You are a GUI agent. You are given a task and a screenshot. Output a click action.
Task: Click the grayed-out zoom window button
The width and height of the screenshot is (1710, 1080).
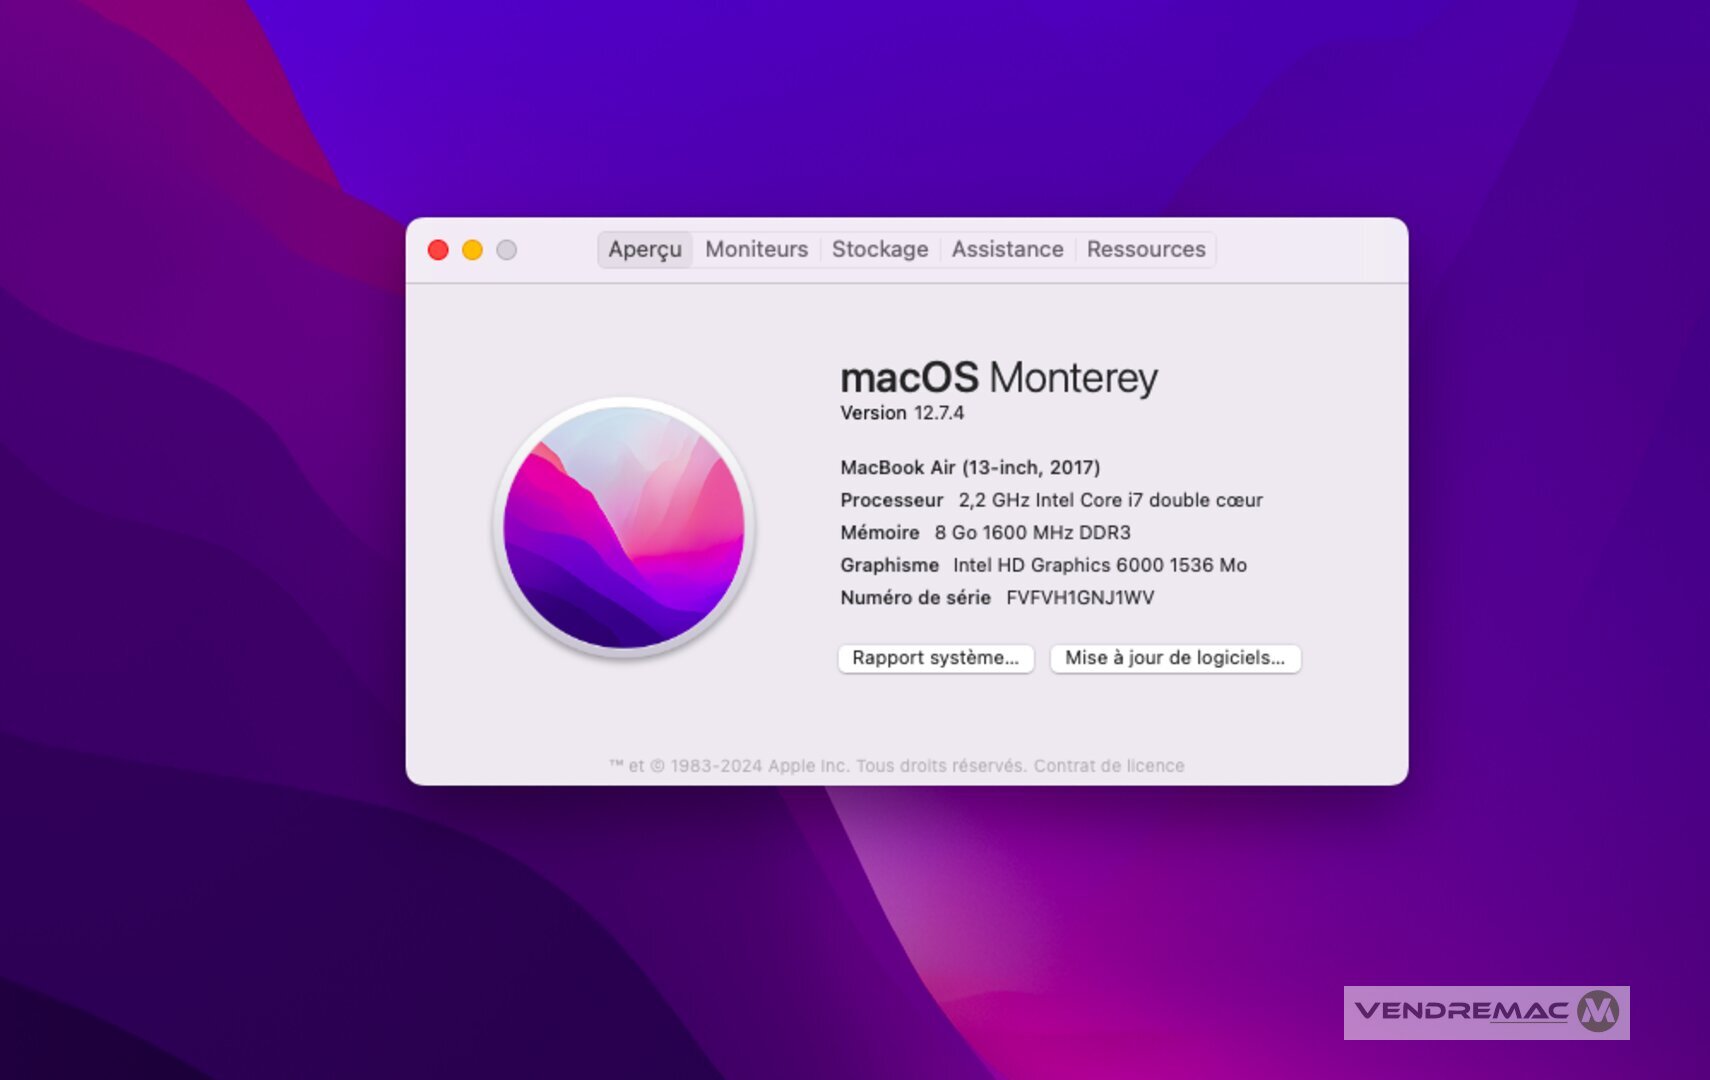[507, 250]
